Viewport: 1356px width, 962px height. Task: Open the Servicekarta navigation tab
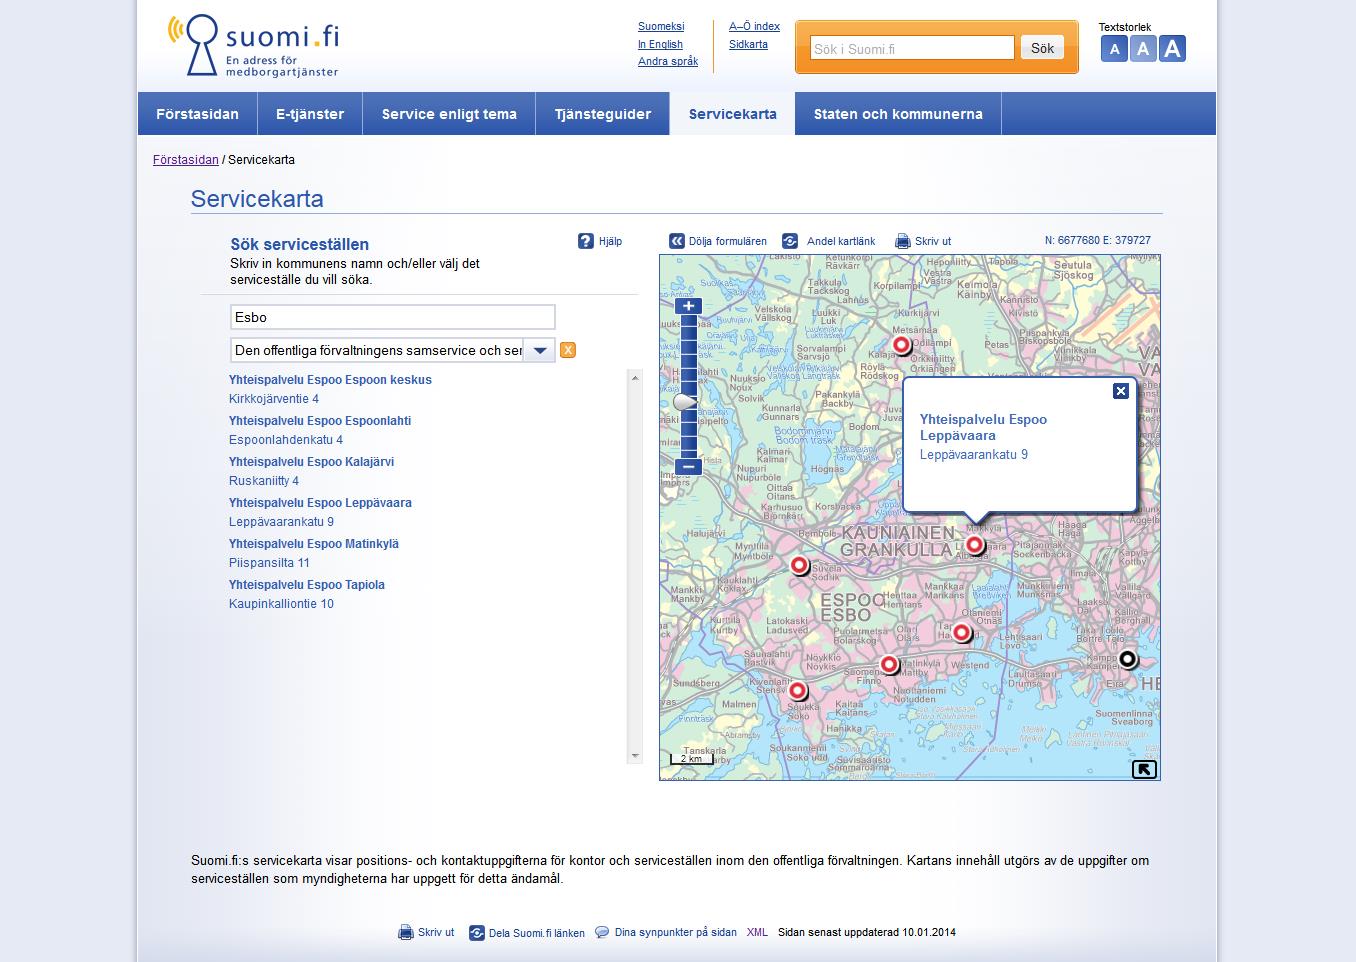coord(733,114)
